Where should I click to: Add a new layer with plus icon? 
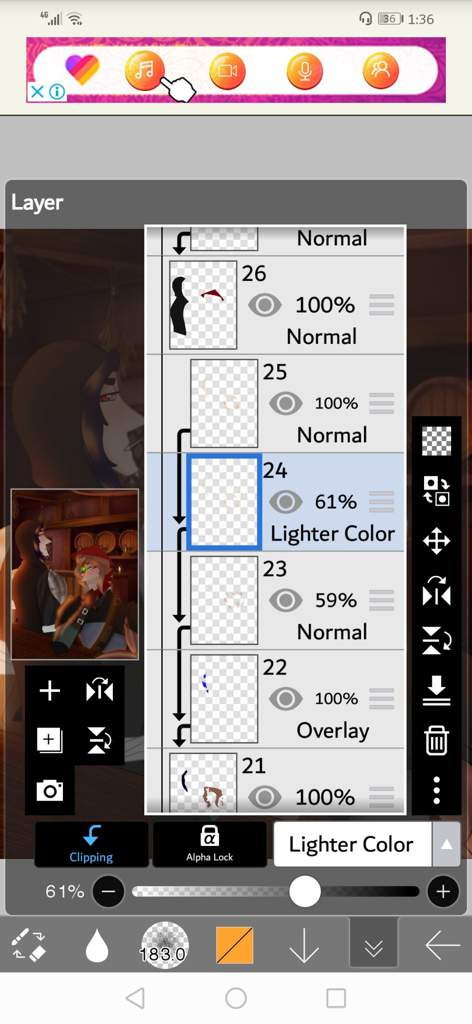[x=50, y=690]
